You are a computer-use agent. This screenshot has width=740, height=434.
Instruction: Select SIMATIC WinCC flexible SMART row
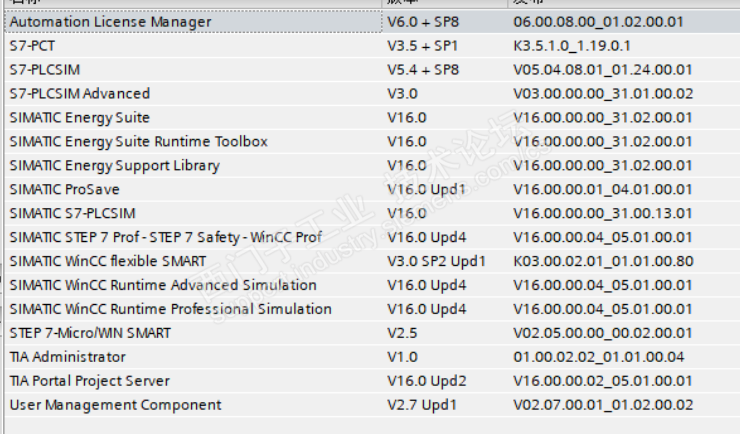coord(107,261)
